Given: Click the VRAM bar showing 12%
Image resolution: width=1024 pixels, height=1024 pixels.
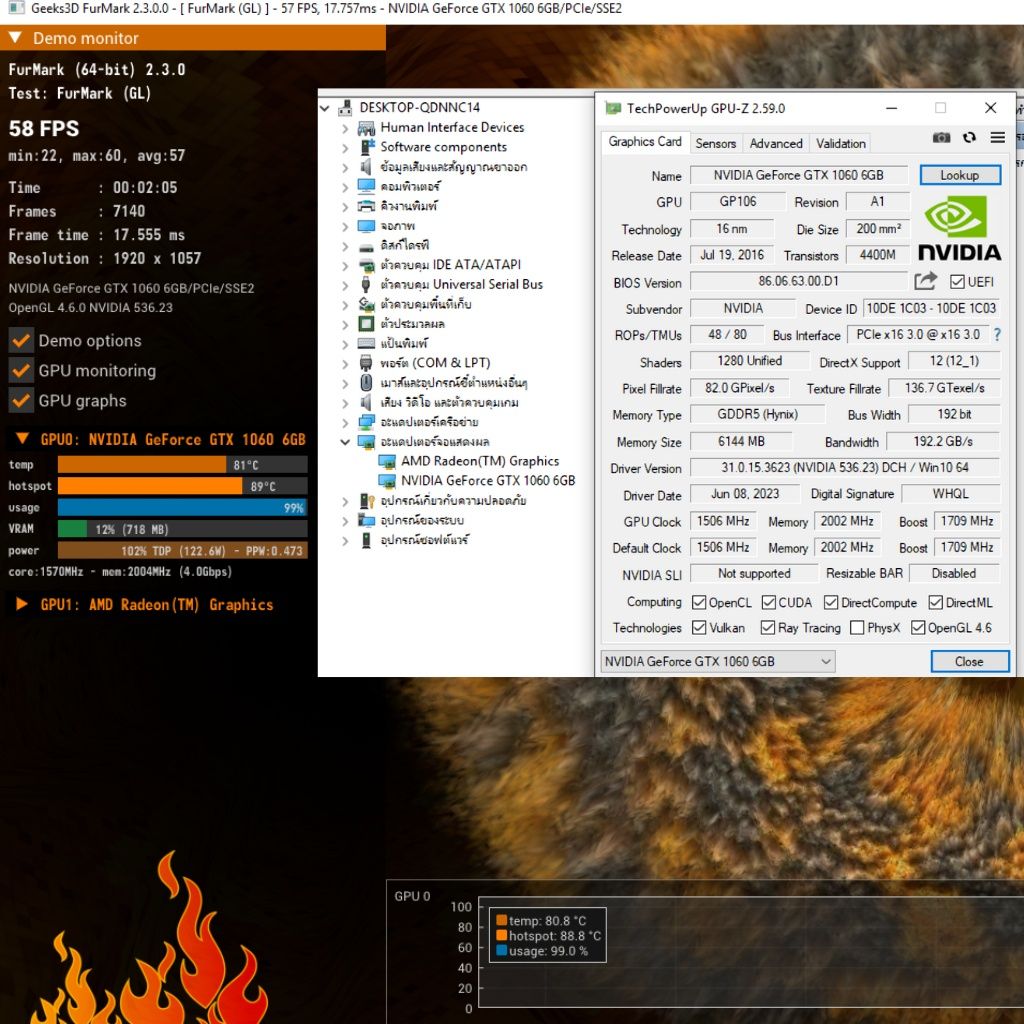Looking at the screenshot, I should (x=182, y=529).
